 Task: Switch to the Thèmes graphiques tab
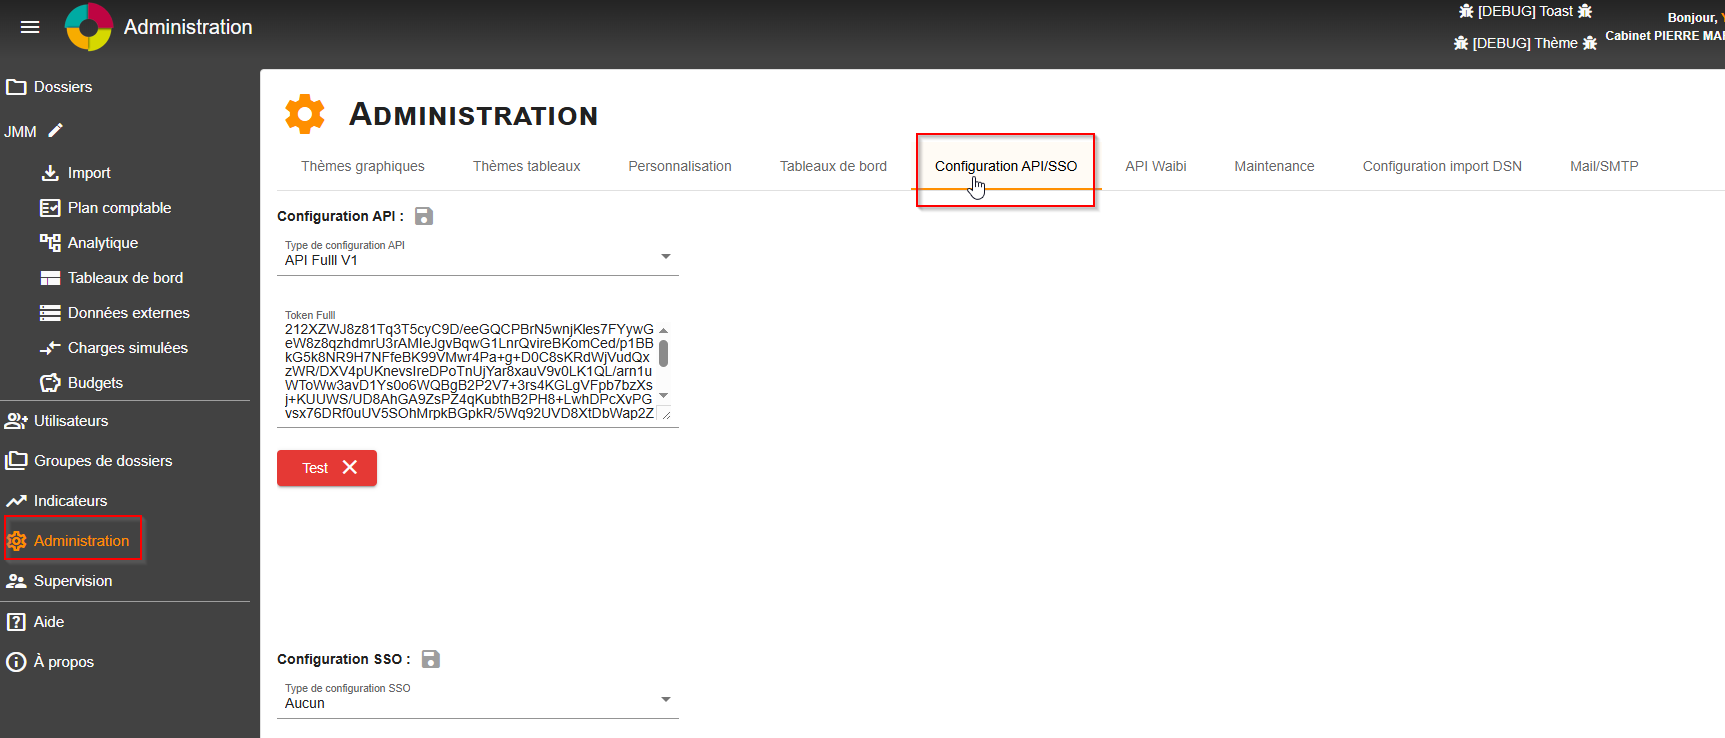click(363, 166)
